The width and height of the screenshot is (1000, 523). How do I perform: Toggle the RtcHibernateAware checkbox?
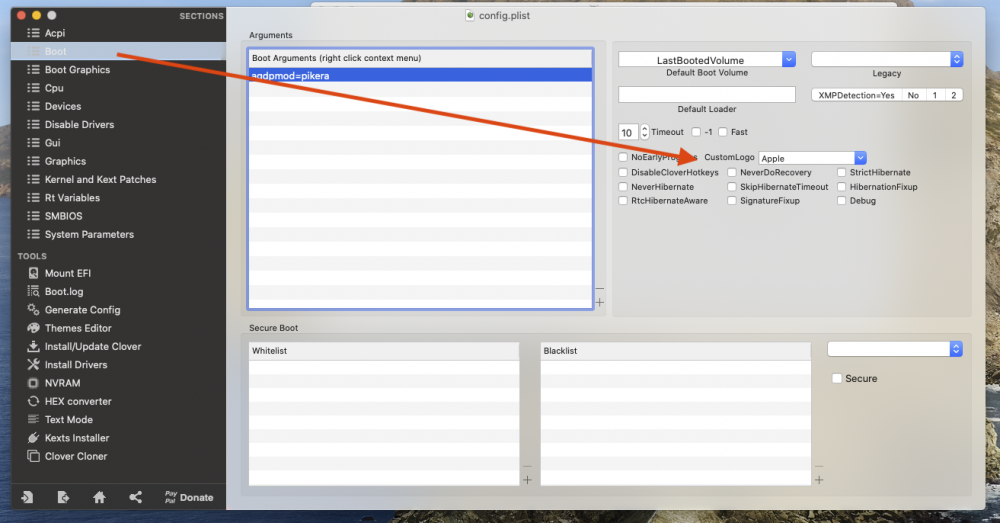pyautogui.click(x=623, y=200)
